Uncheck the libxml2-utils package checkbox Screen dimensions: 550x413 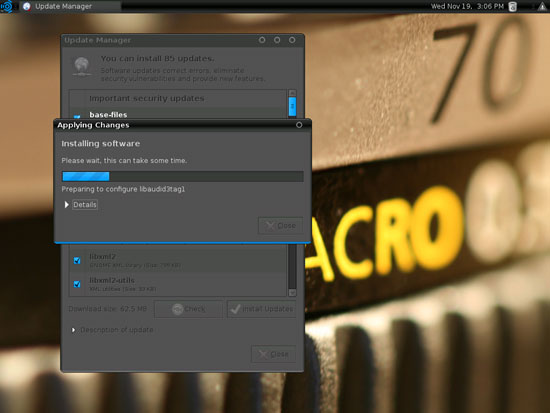click(77, 284)
